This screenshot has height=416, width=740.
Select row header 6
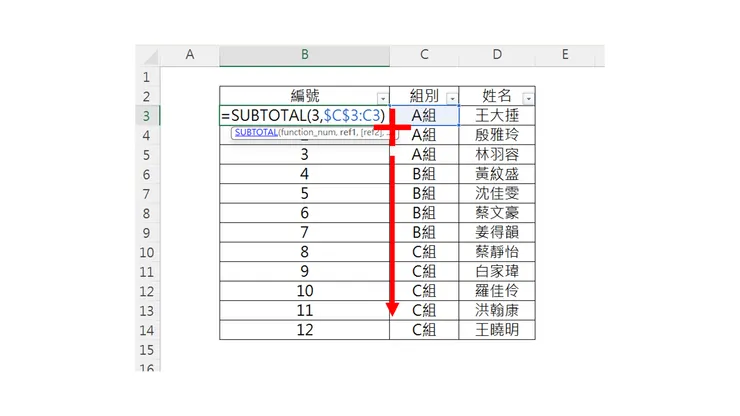[147, 174]
